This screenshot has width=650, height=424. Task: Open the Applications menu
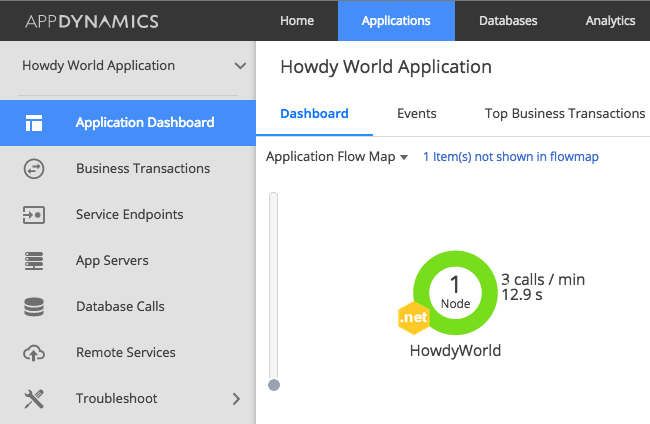pyautogui.click(x=396, y=21)
